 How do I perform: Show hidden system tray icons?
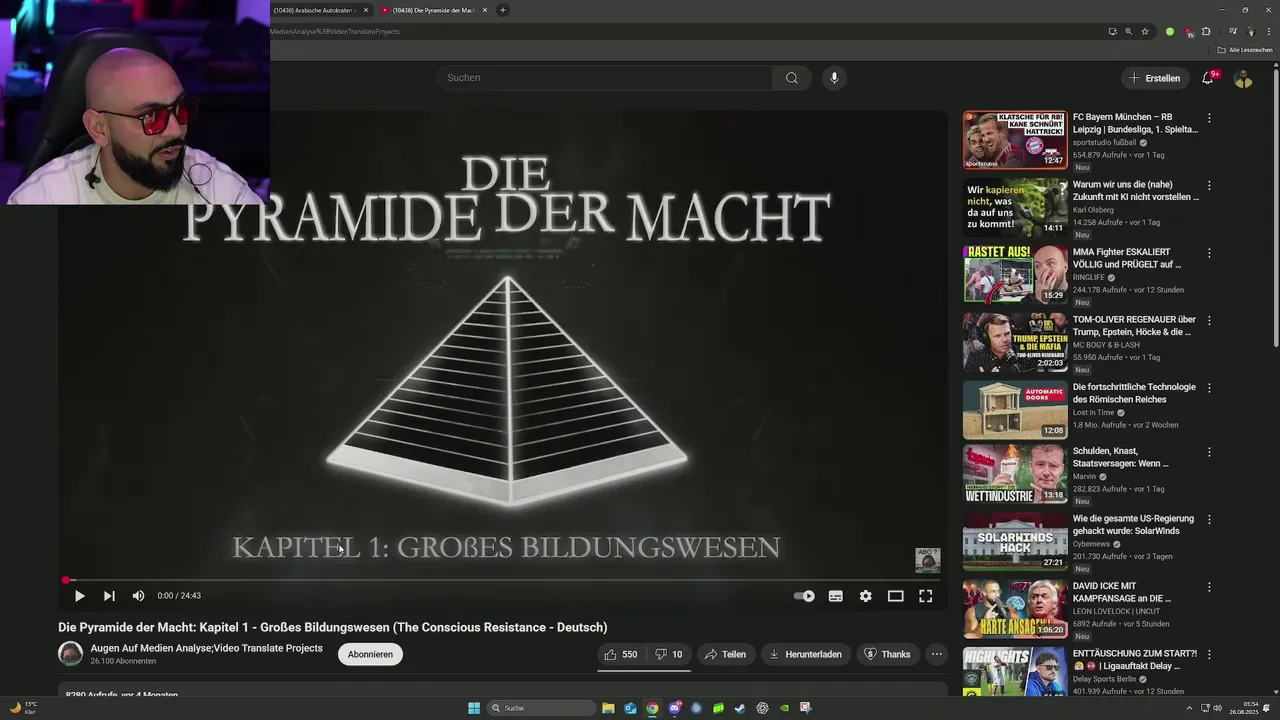click(1189, 708)
